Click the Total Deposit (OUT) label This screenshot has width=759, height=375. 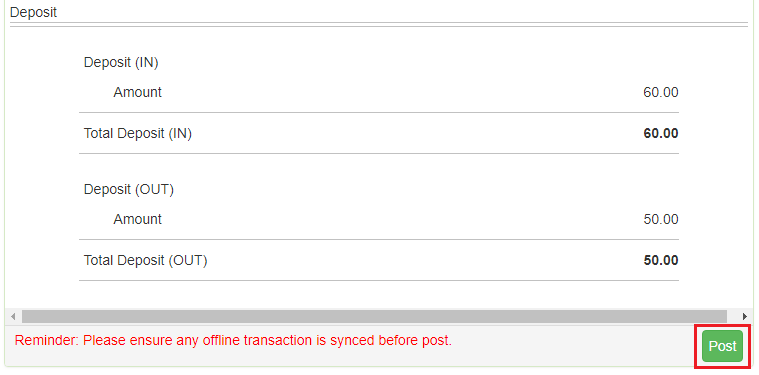coord(145,261)
